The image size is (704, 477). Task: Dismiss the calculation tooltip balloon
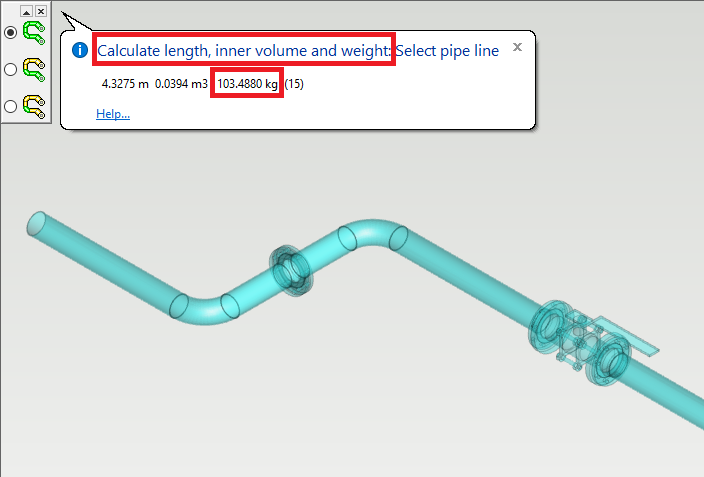[517, 47]
